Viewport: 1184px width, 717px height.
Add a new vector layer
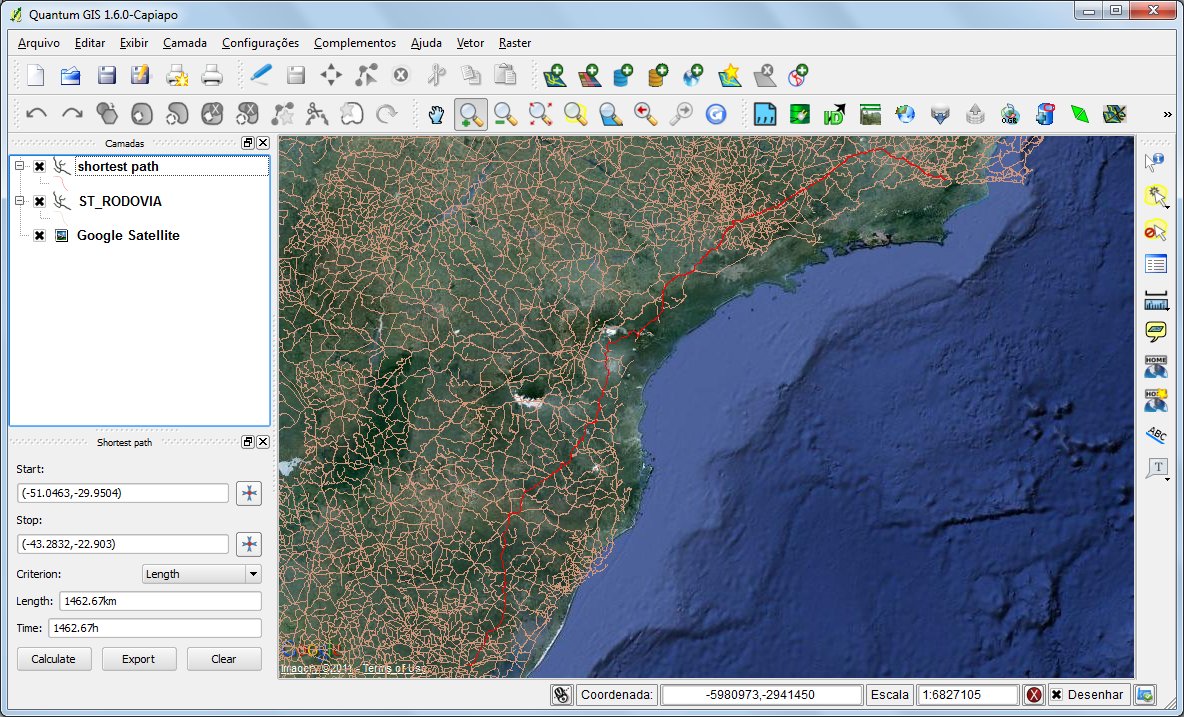[x=557, y=74]
